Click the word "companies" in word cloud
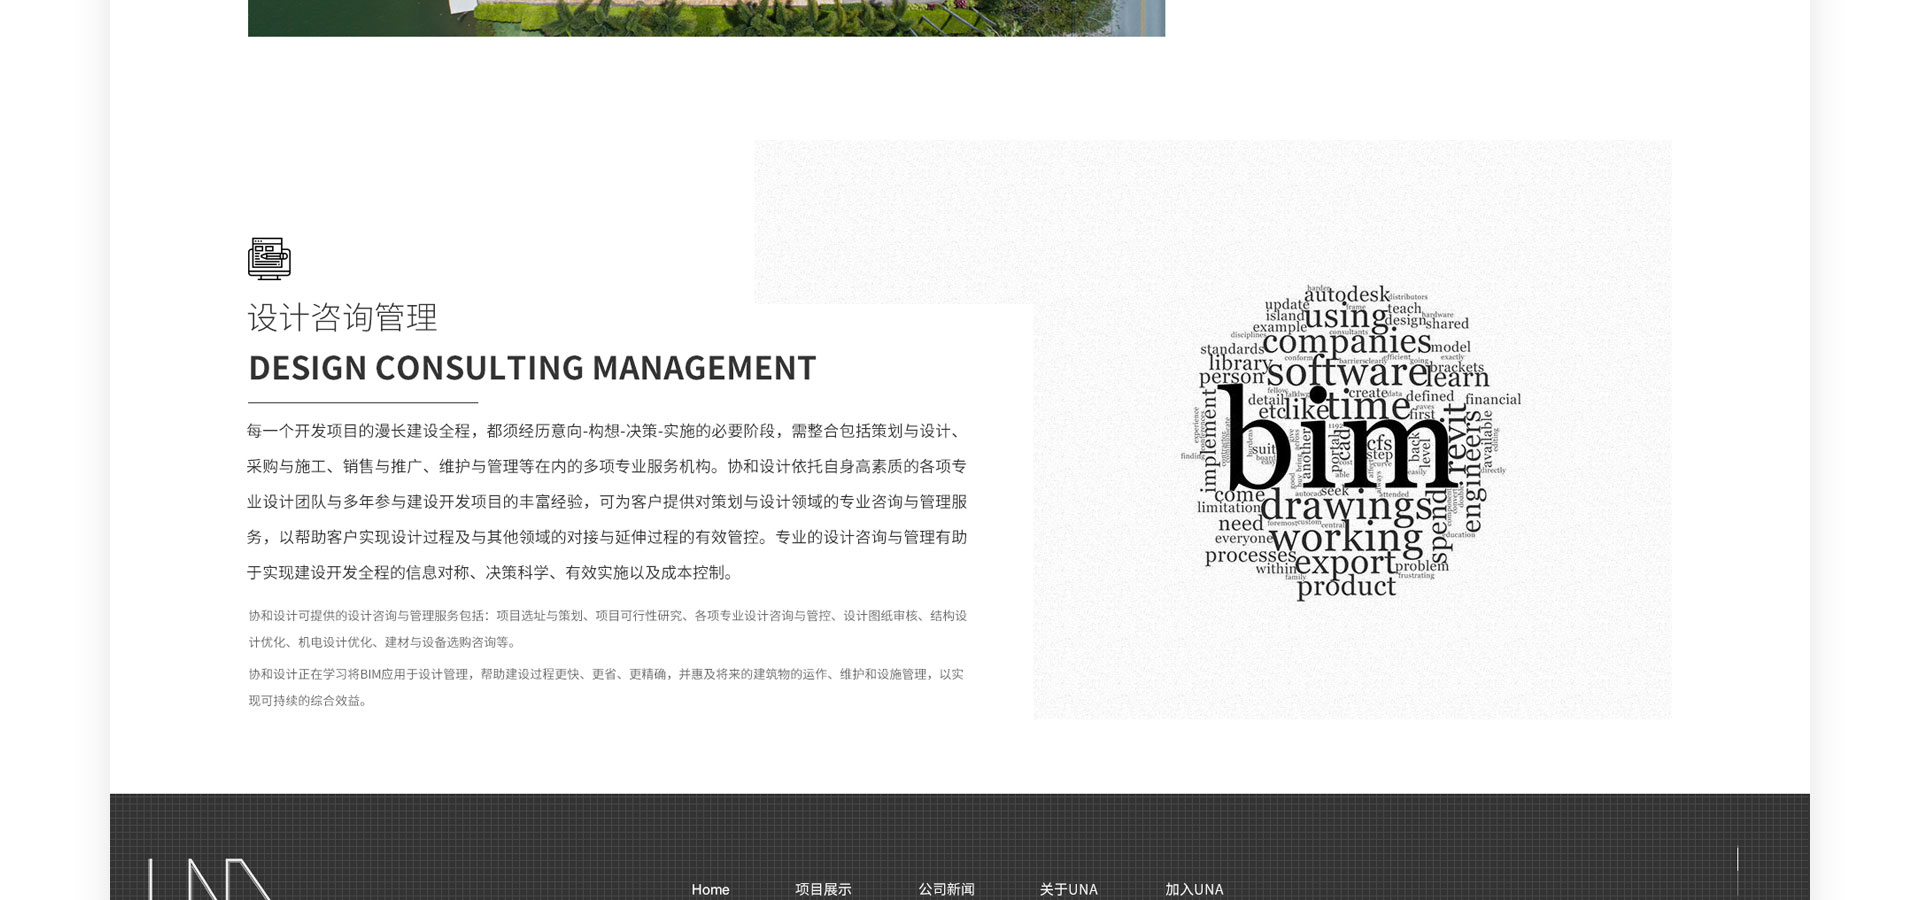The width and height of the screenshot is (1920, 900). 1346,342
